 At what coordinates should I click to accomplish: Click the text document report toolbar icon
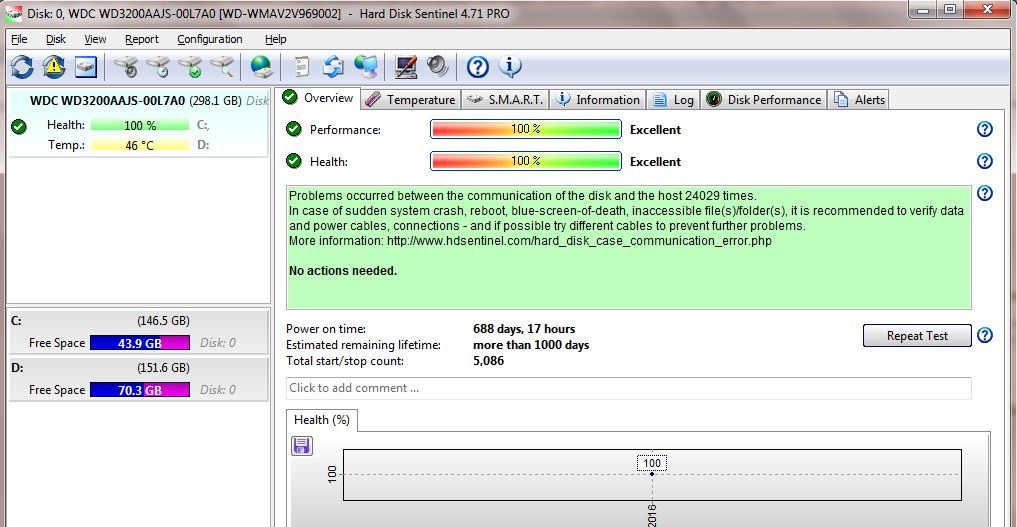pyautogui.click(x=301, y=67)
